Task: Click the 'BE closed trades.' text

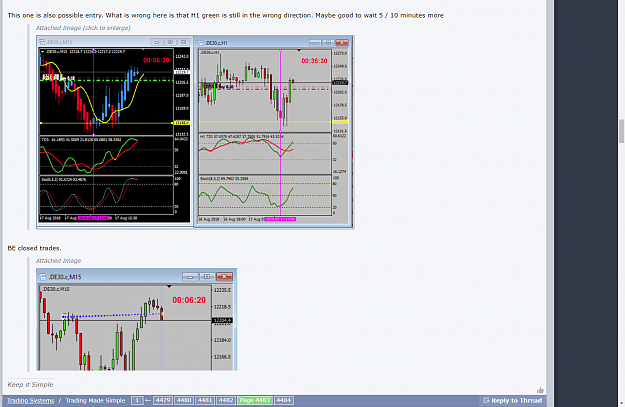Action: (x=34, y=248)
